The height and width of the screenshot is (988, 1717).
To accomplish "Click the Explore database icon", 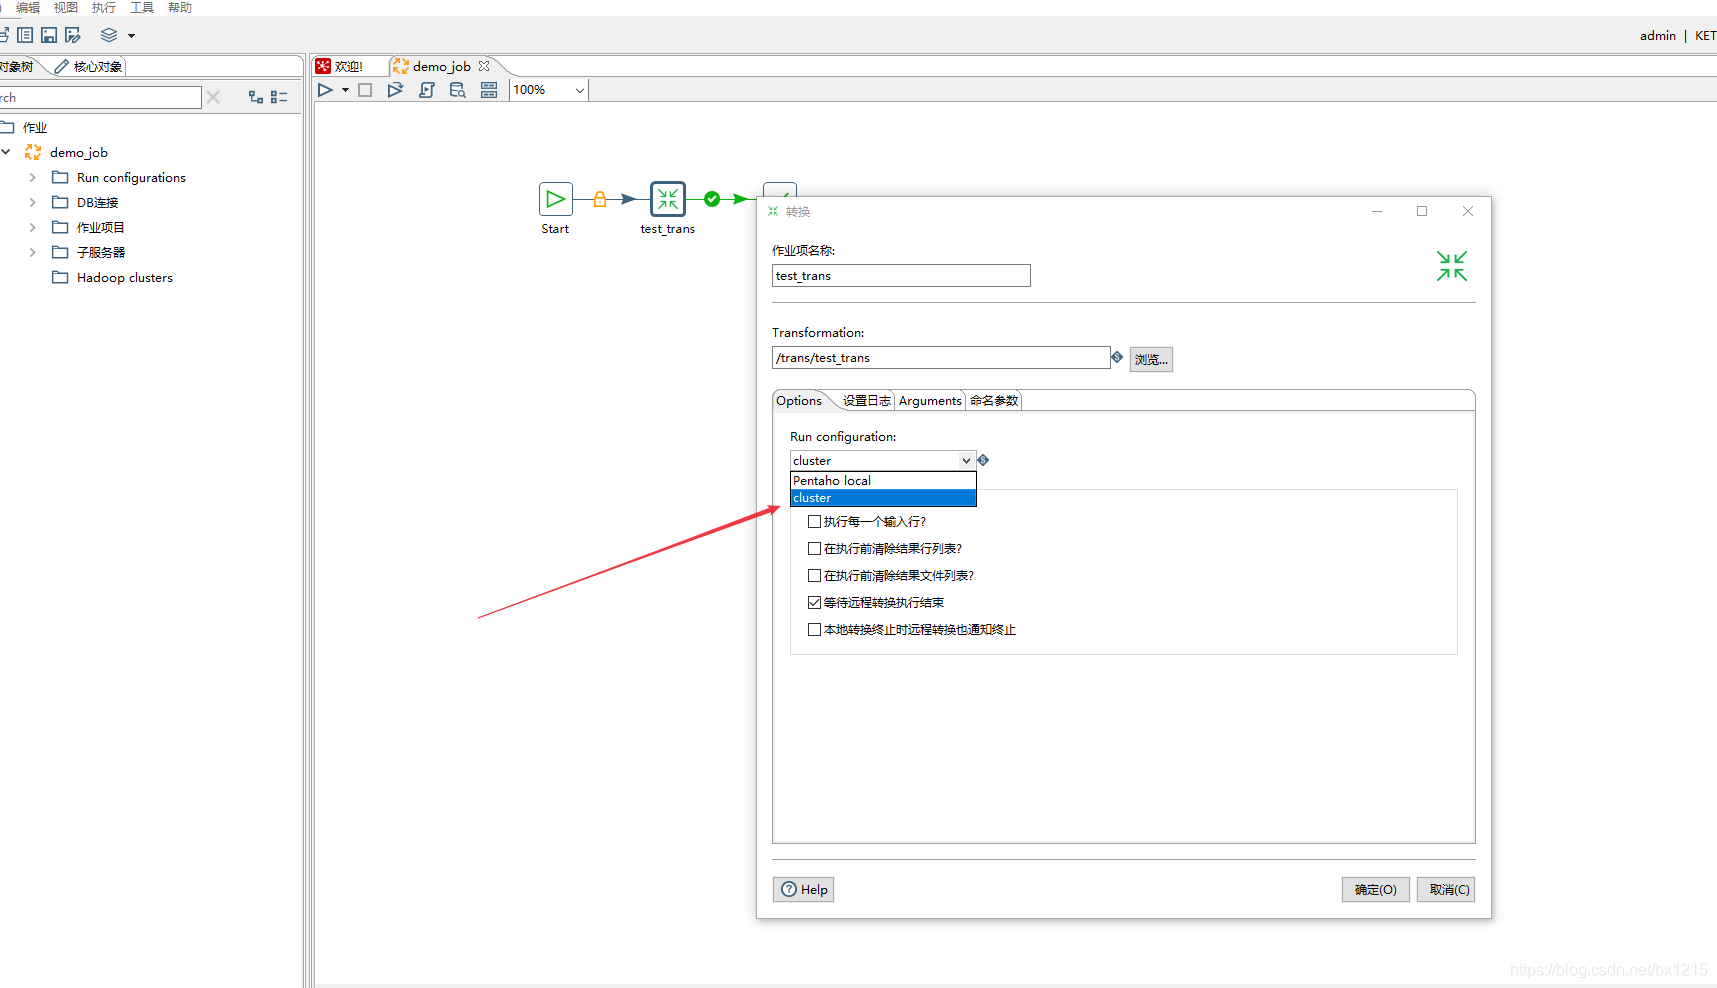I will pyautogui.click(x=458, y=90).
